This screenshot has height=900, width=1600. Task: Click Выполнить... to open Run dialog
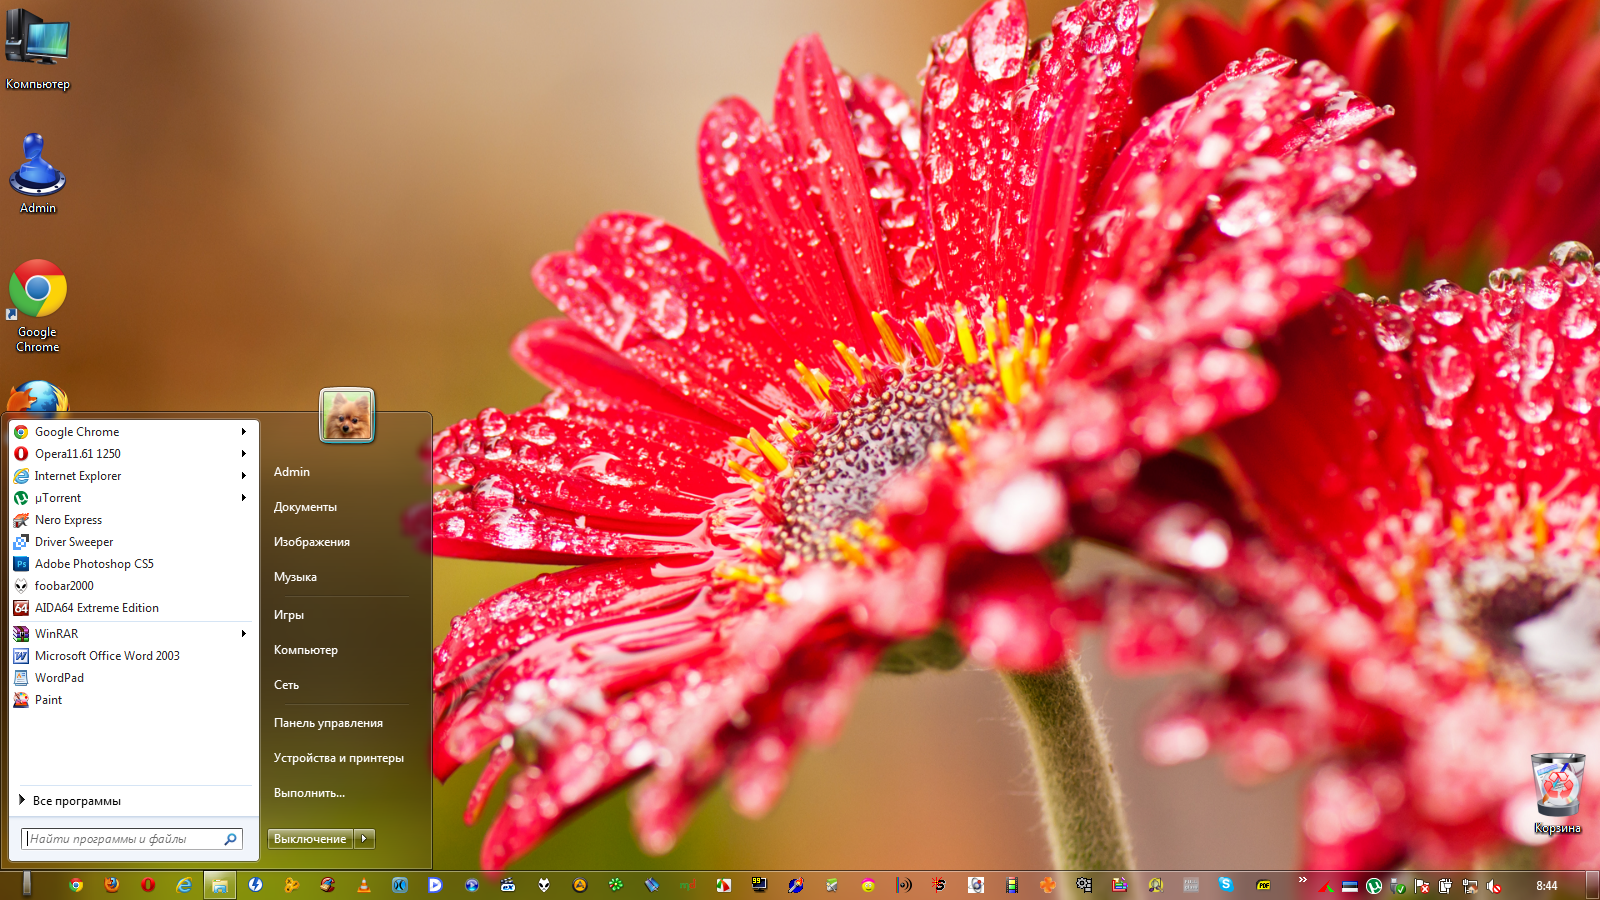(x=309, y=793)
